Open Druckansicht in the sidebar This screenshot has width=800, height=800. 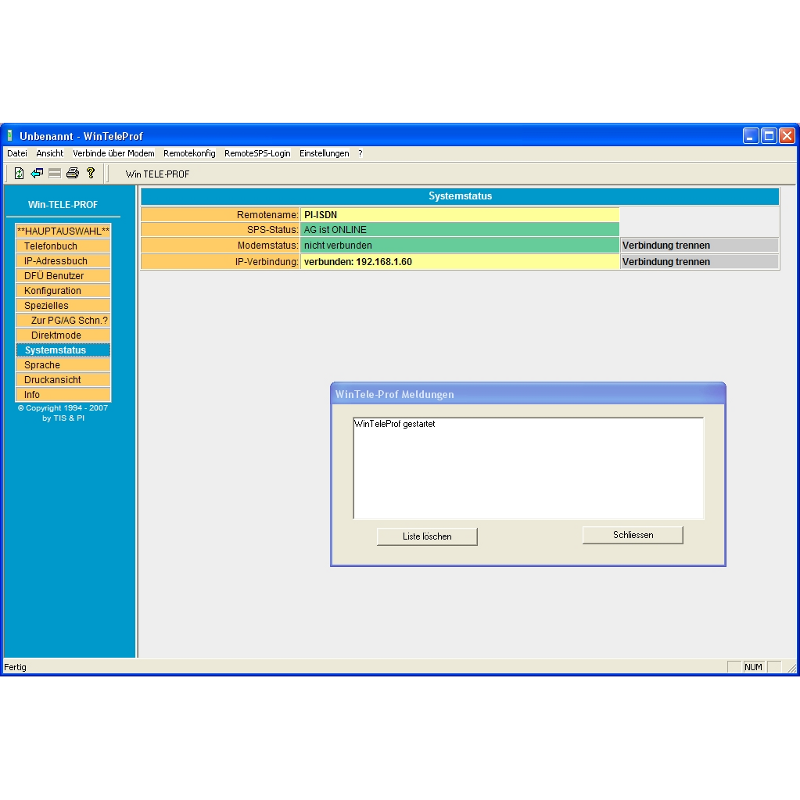63,380
